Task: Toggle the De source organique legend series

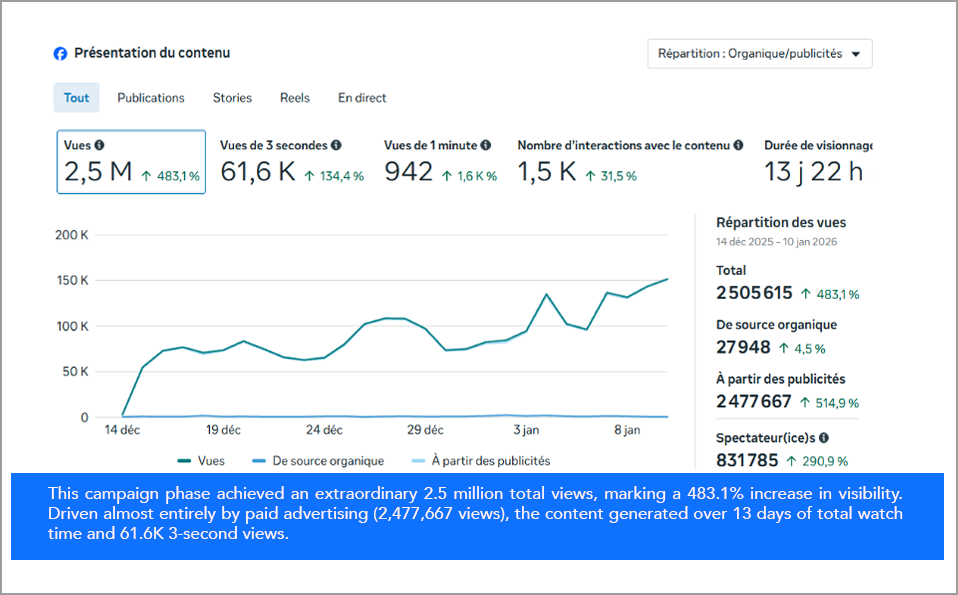Action: [x=318, y=461]
